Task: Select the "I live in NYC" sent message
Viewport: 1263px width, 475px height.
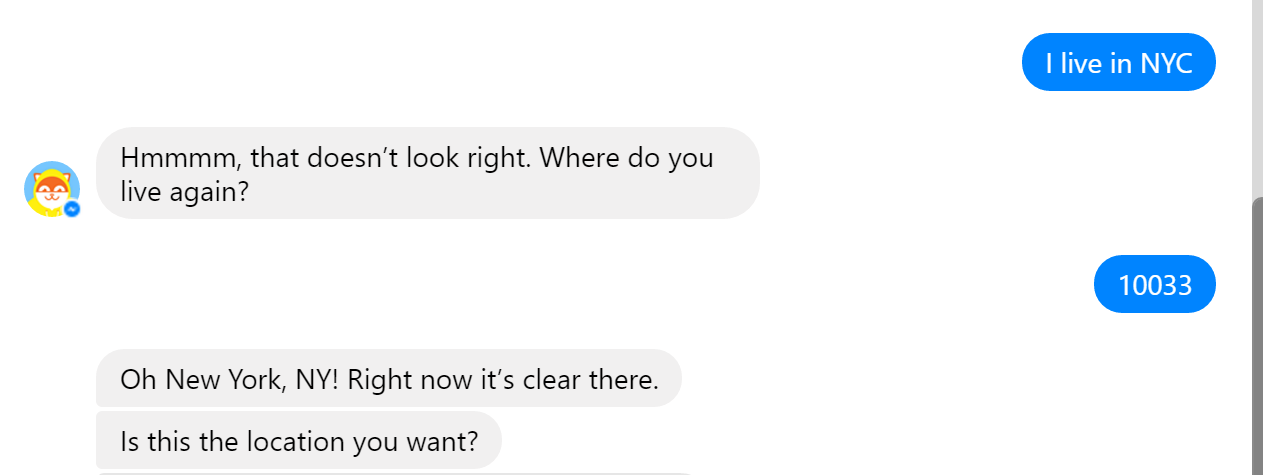Action: pyautogui.click(x=1118, y=63)
